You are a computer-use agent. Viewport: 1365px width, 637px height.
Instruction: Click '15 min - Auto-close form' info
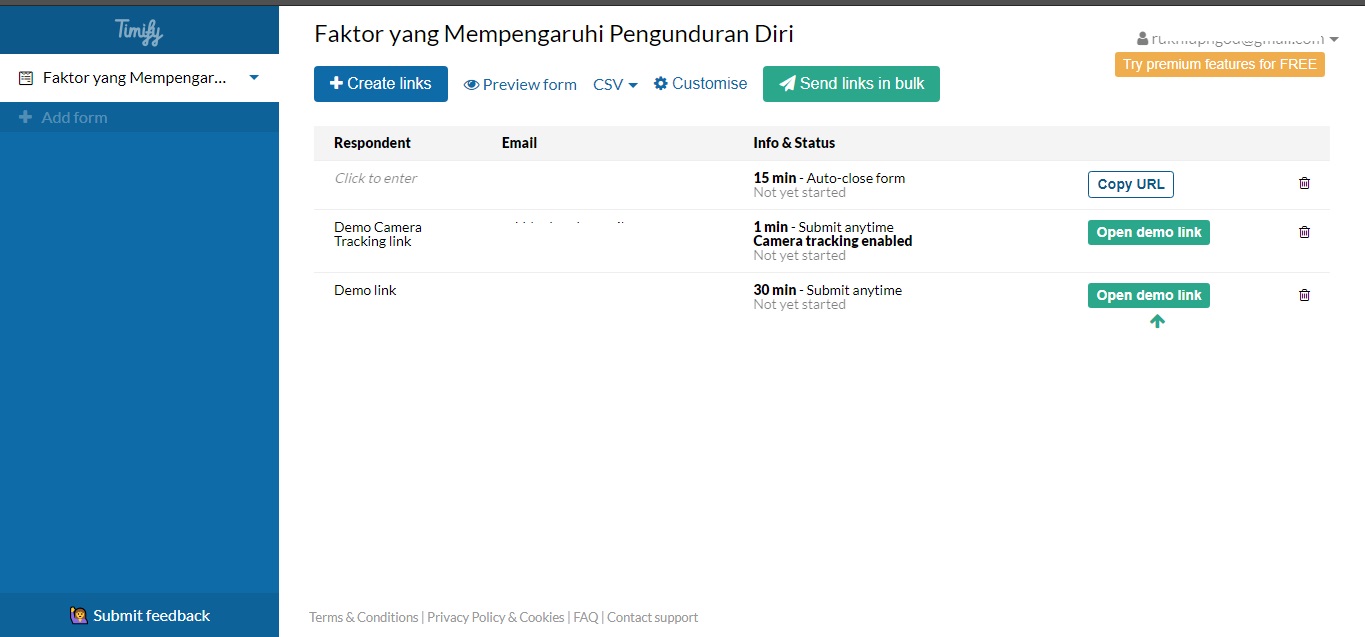coord(829,178)
